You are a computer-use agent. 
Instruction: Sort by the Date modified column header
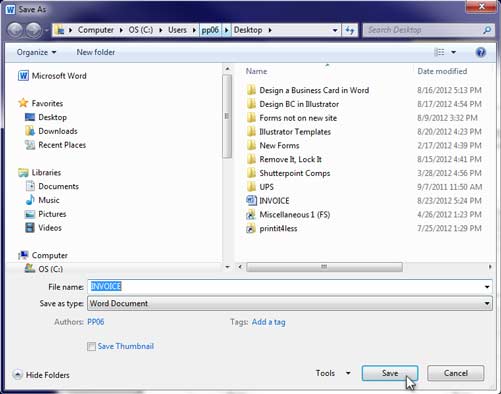(442, 71)
